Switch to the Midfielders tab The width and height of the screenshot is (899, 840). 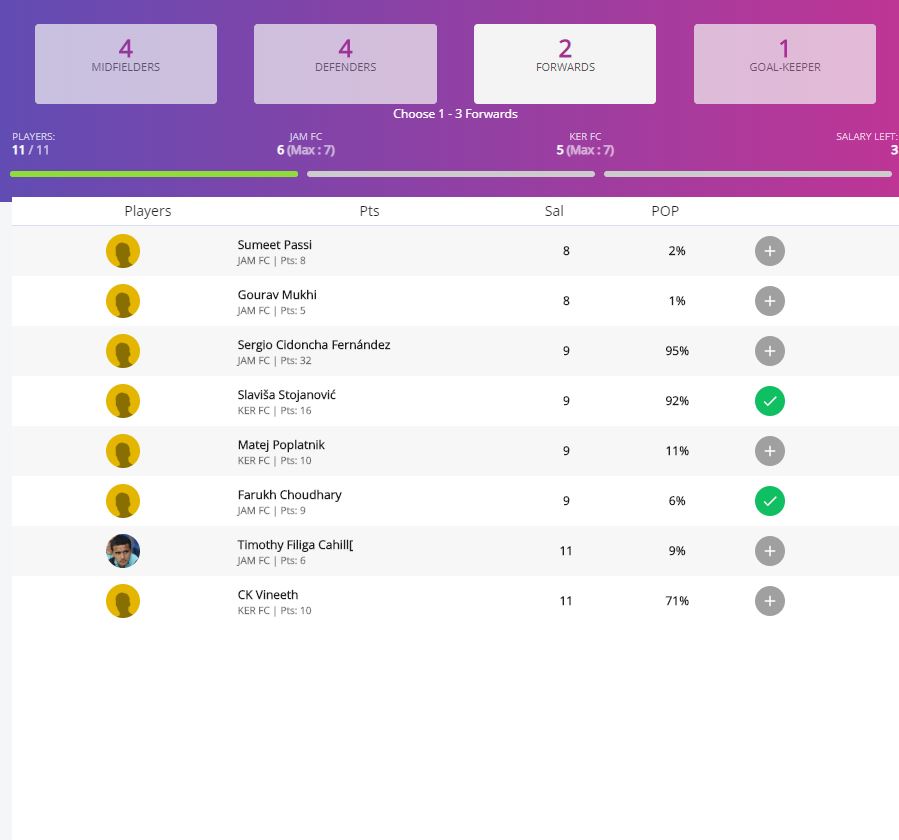(x=126, y=64)
